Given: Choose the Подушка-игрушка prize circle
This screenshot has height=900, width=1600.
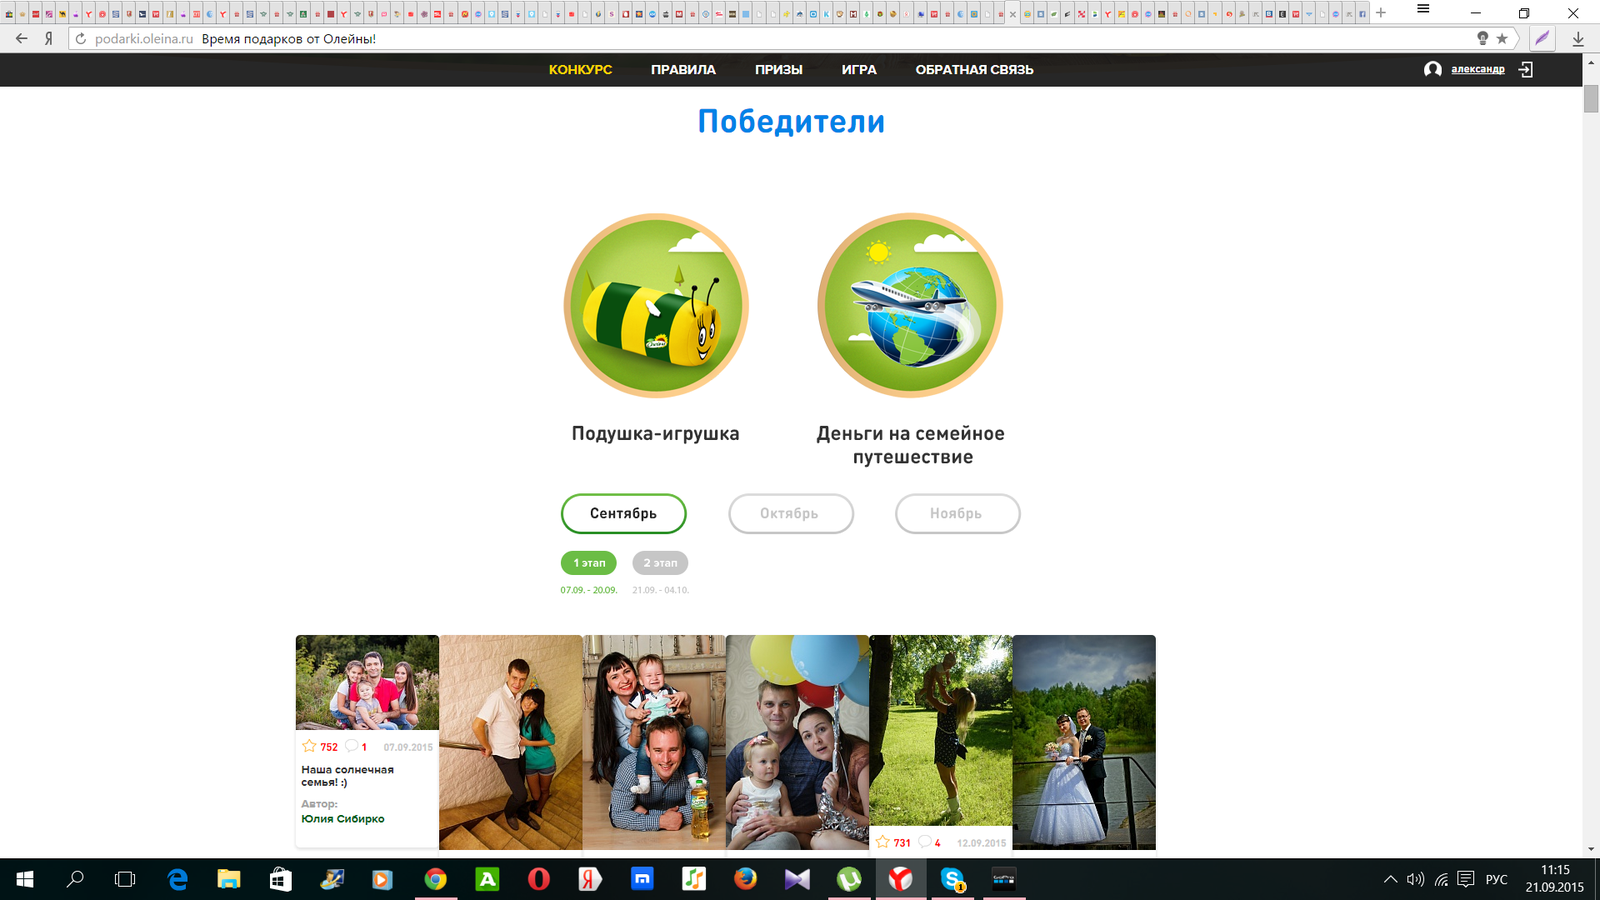Looking at the screenshot, I should click(x=656, y=306).
